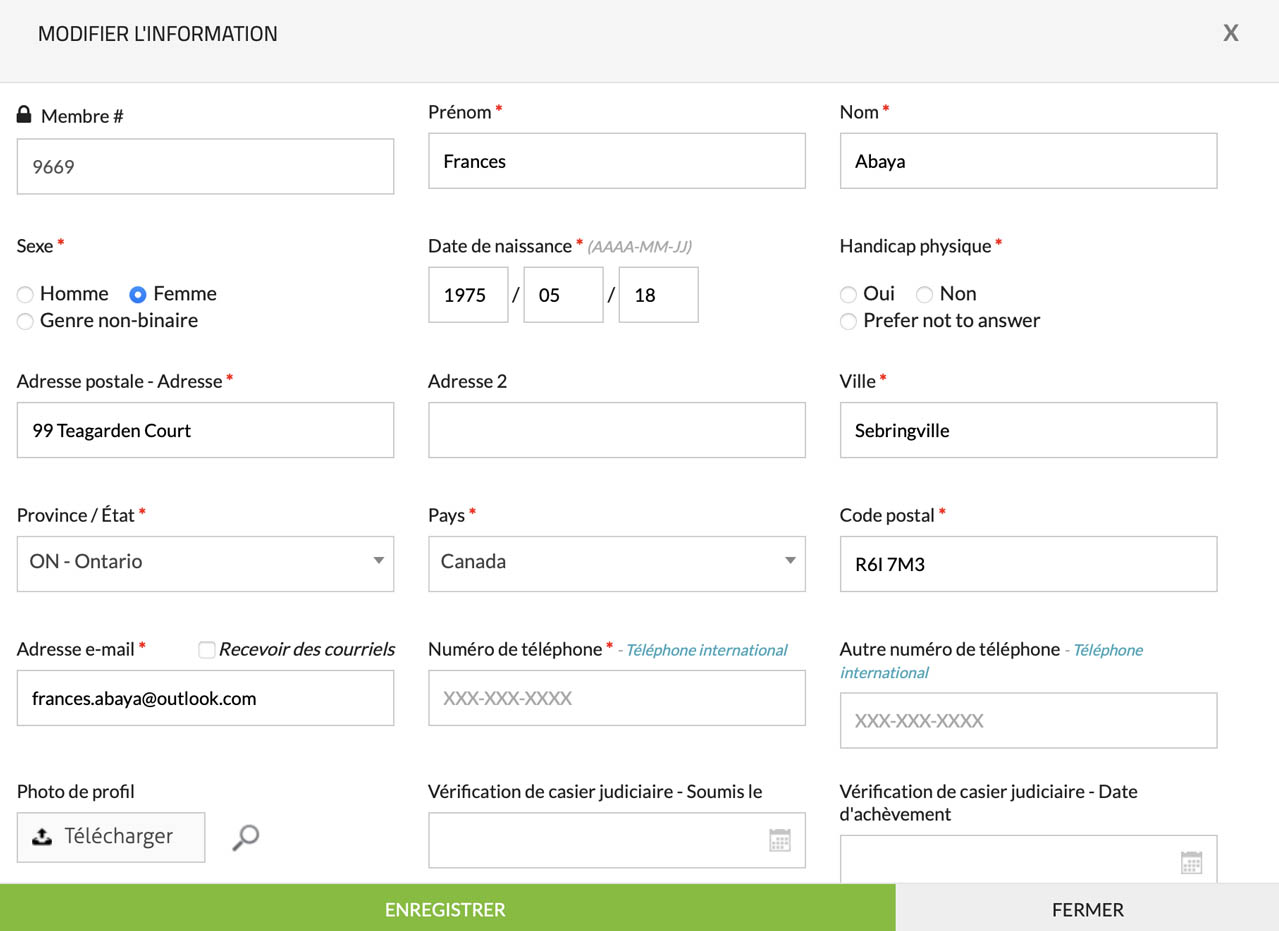Focus the Code postal input field
Viewport: 1279px width, 931px height.
point(1028,564)
